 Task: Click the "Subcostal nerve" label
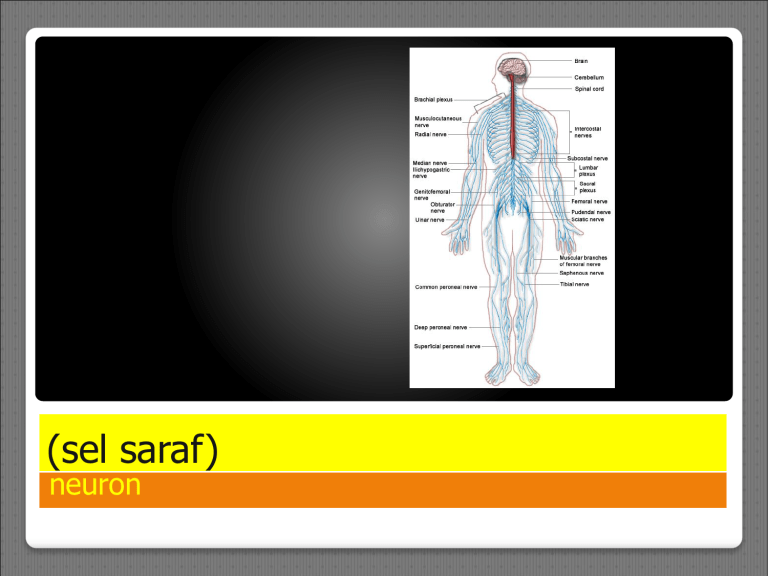point(587,158)
